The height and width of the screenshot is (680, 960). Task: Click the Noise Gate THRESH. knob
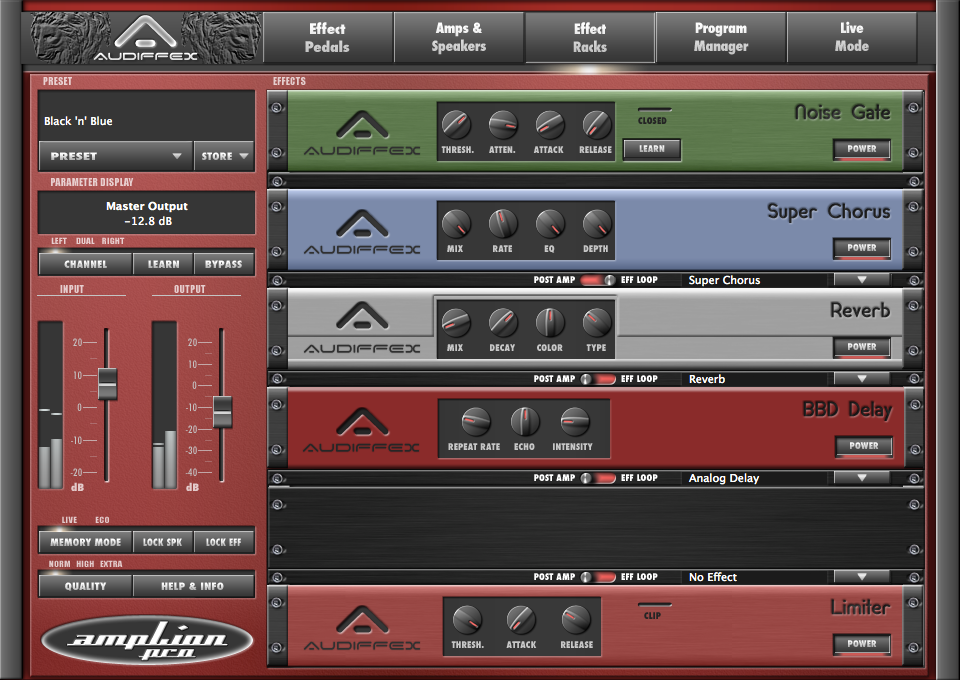coord(456,125)
